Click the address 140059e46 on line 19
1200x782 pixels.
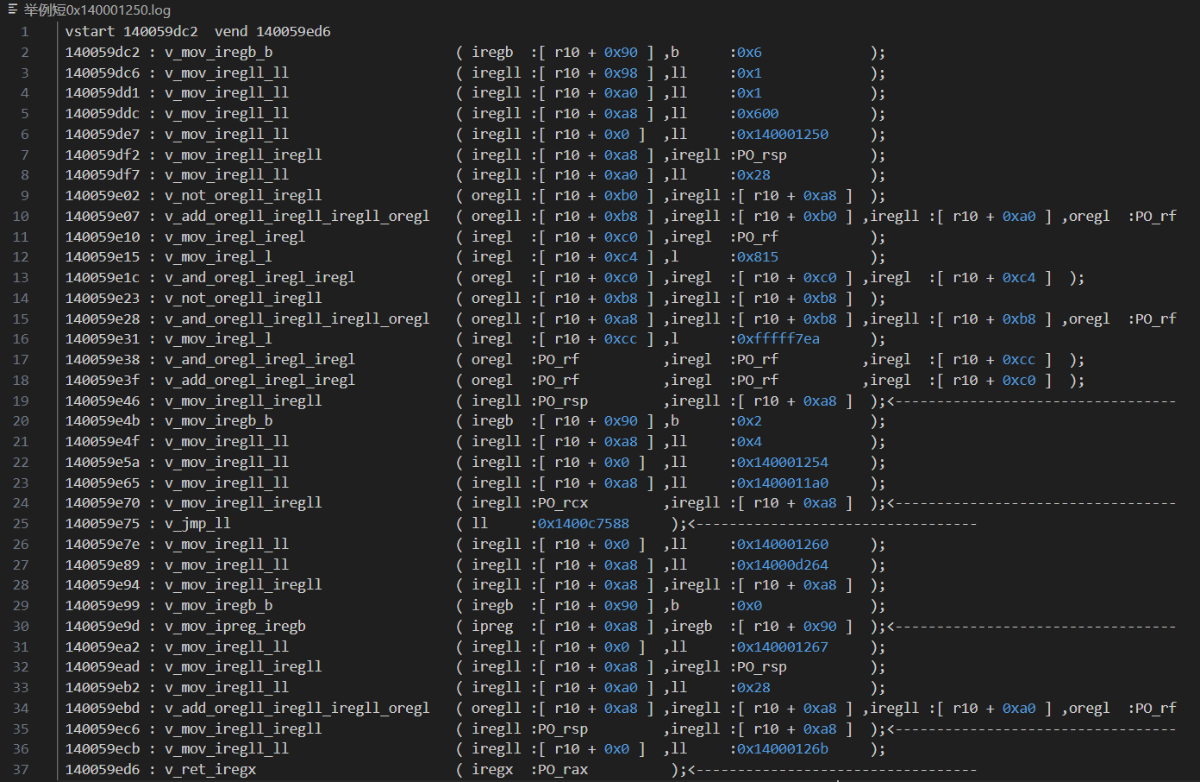[x=102, y=401]
